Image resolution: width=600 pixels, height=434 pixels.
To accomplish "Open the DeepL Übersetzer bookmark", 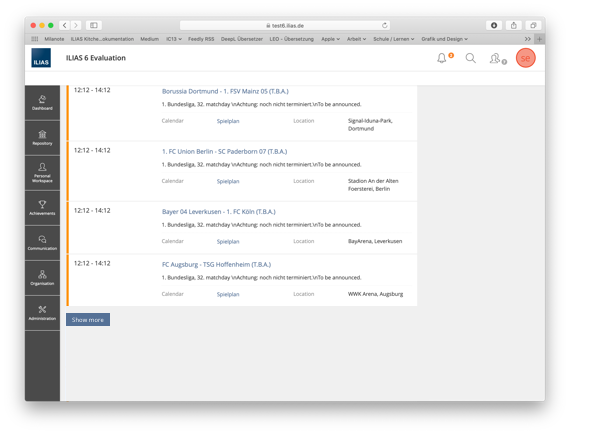I will coord(242,39).
